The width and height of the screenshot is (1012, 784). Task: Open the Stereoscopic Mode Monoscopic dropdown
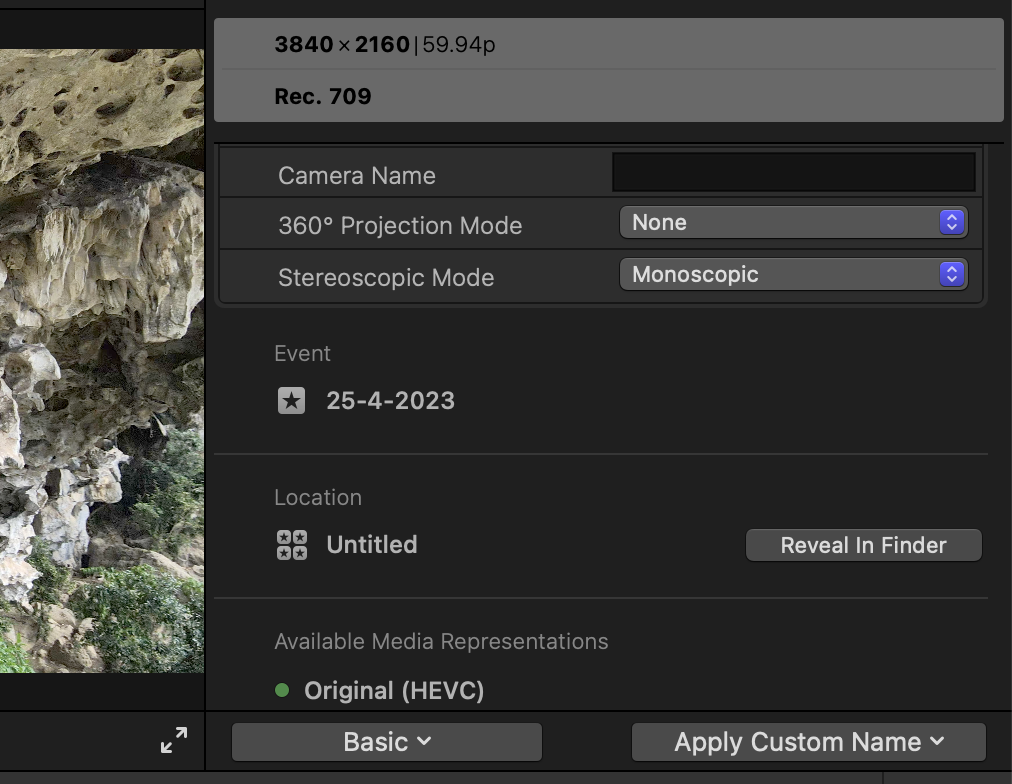point(793,274)
